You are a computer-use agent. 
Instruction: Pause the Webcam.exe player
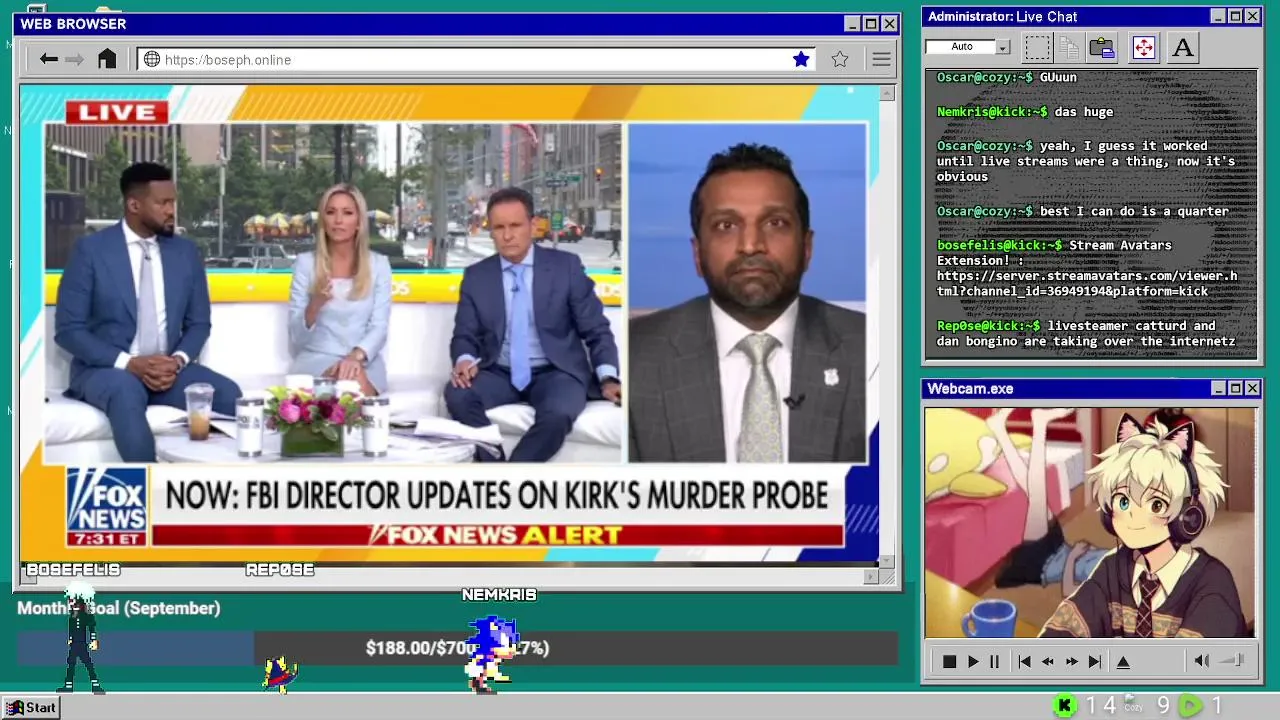[994, 661]
